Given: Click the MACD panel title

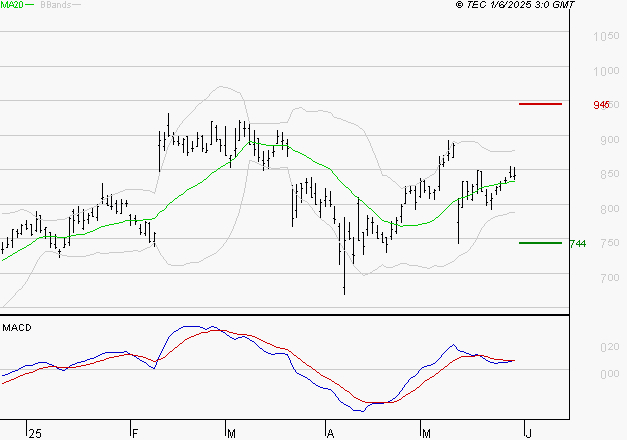Looking at the screenshot, I should pos(15,327).
